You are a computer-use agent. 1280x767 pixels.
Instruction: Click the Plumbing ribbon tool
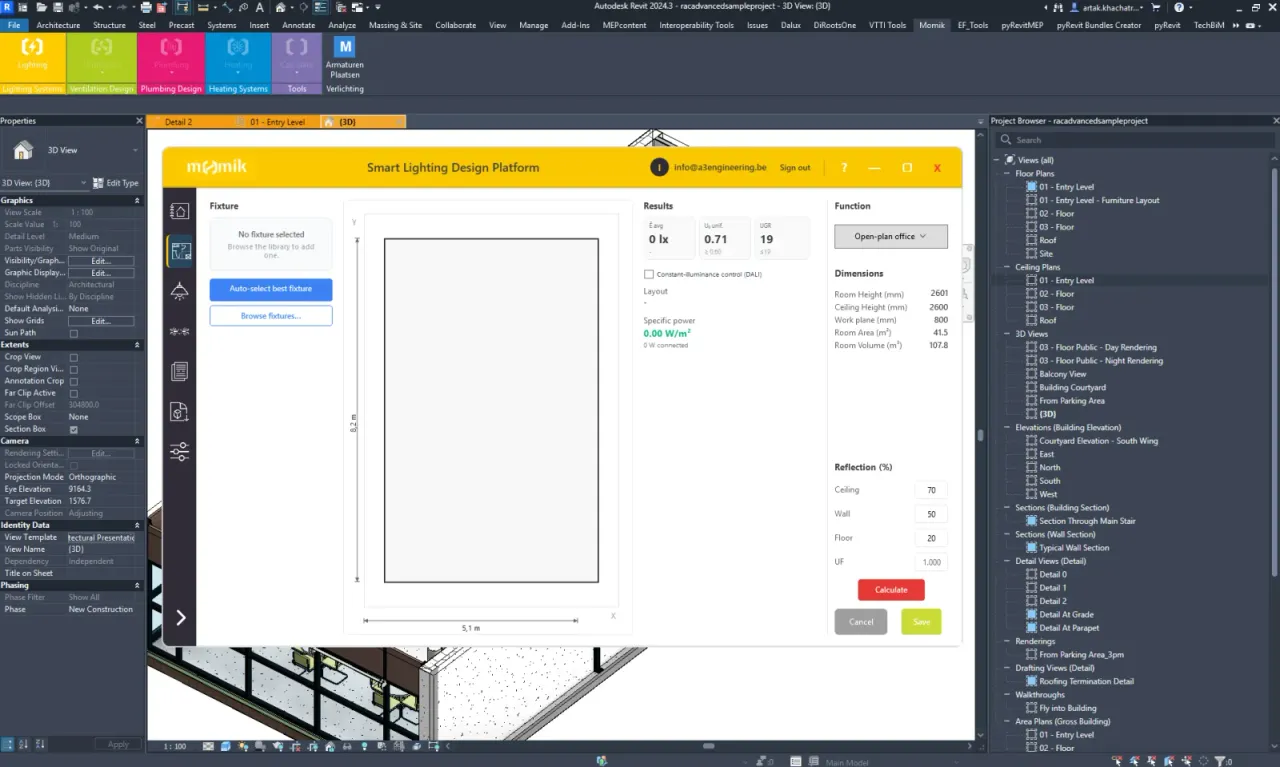point(171,58)
